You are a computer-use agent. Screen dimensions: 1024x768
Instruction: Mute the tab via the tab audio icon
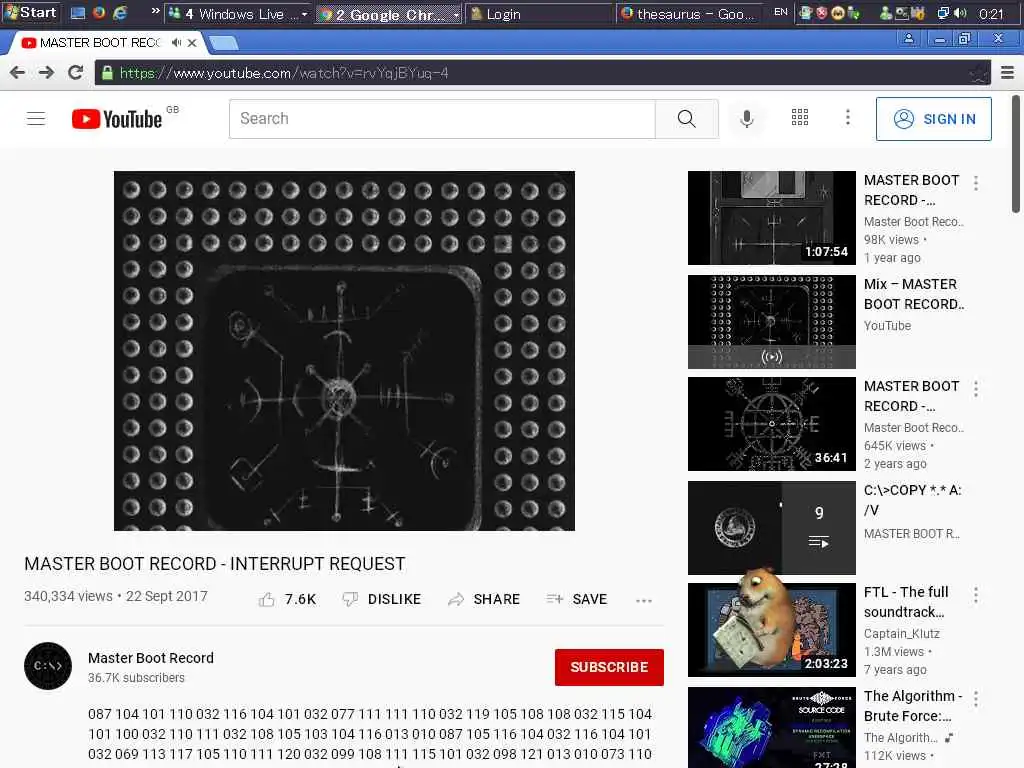click(x=176, y=43)
